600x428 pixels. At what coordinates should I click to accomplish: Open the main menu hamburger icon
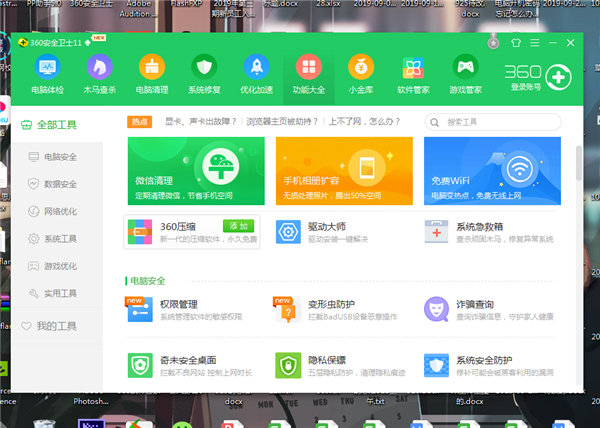point(535,43)
